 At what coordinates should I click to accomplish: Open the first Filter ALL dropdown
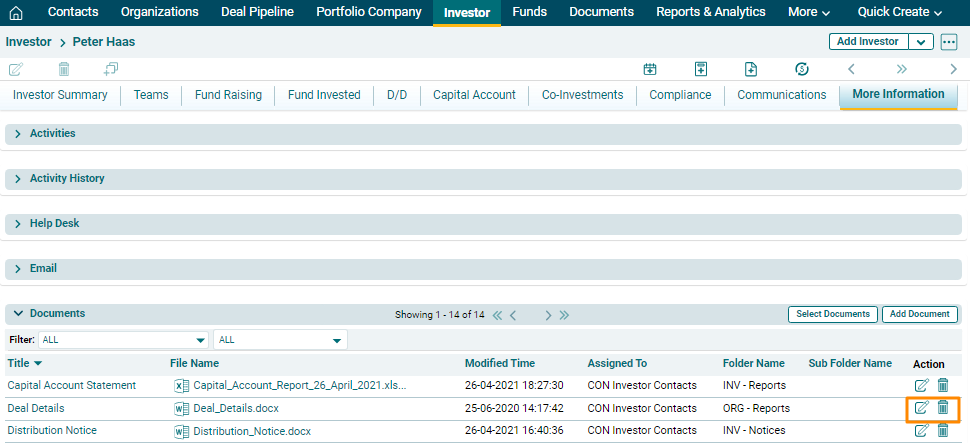click(x=123, y=340)
